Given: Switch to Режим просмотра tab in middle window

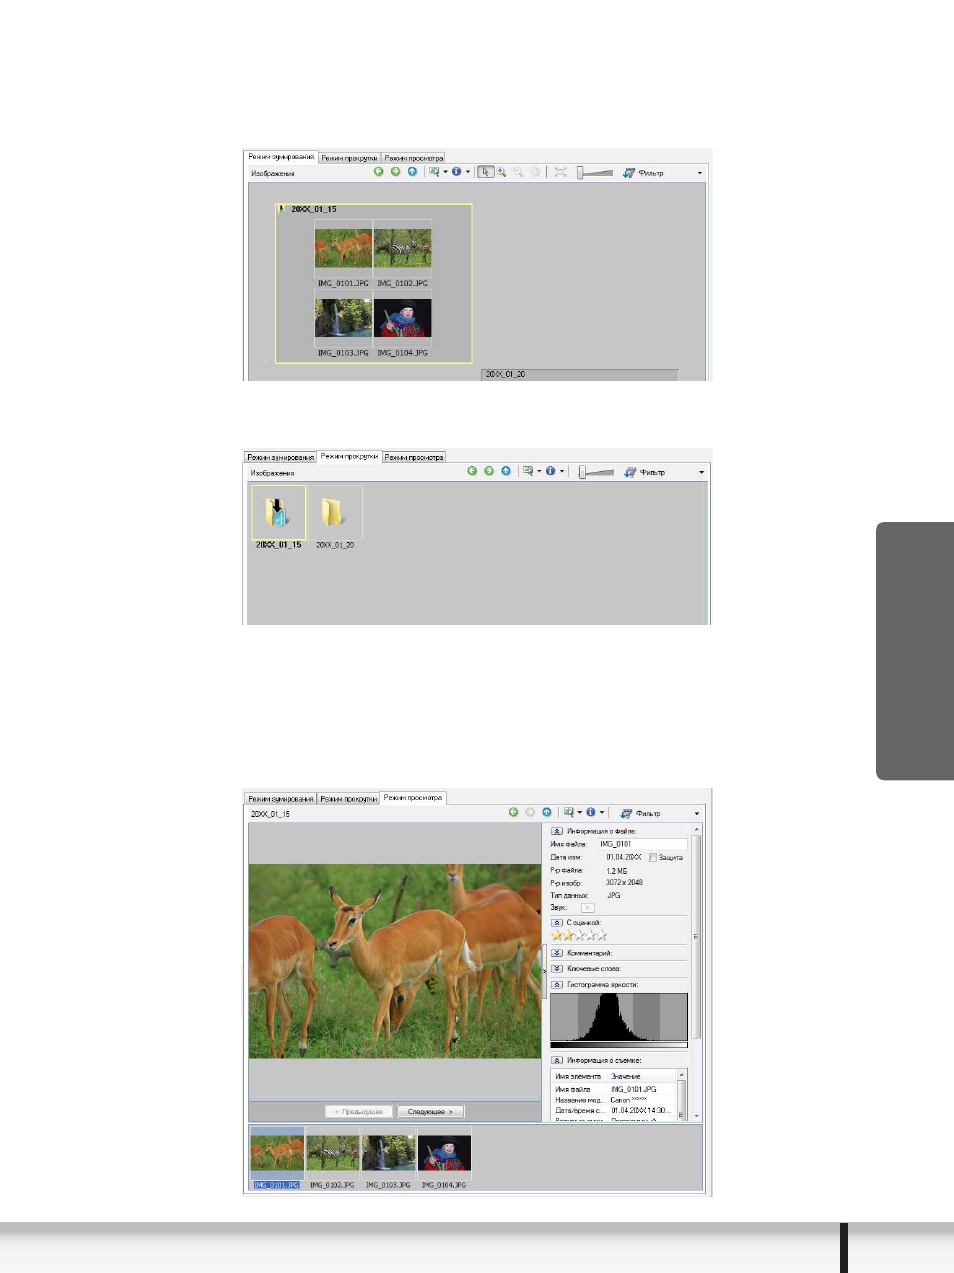Looking at the screenshot, I should (x=414, y=457).
